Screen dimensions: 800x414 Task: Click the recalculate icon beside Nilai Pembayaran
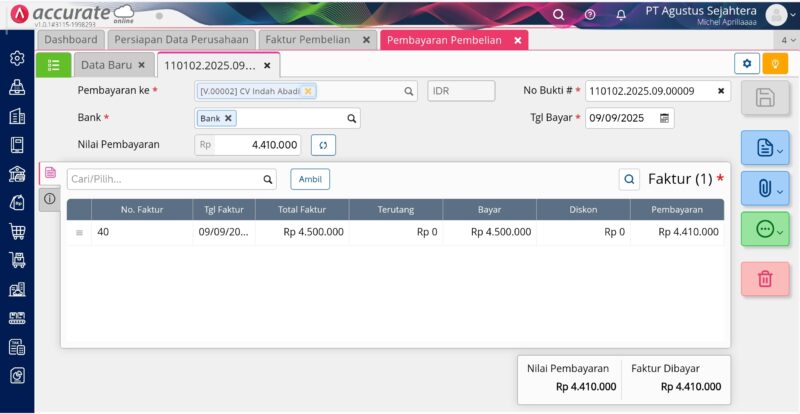point(323,145)
